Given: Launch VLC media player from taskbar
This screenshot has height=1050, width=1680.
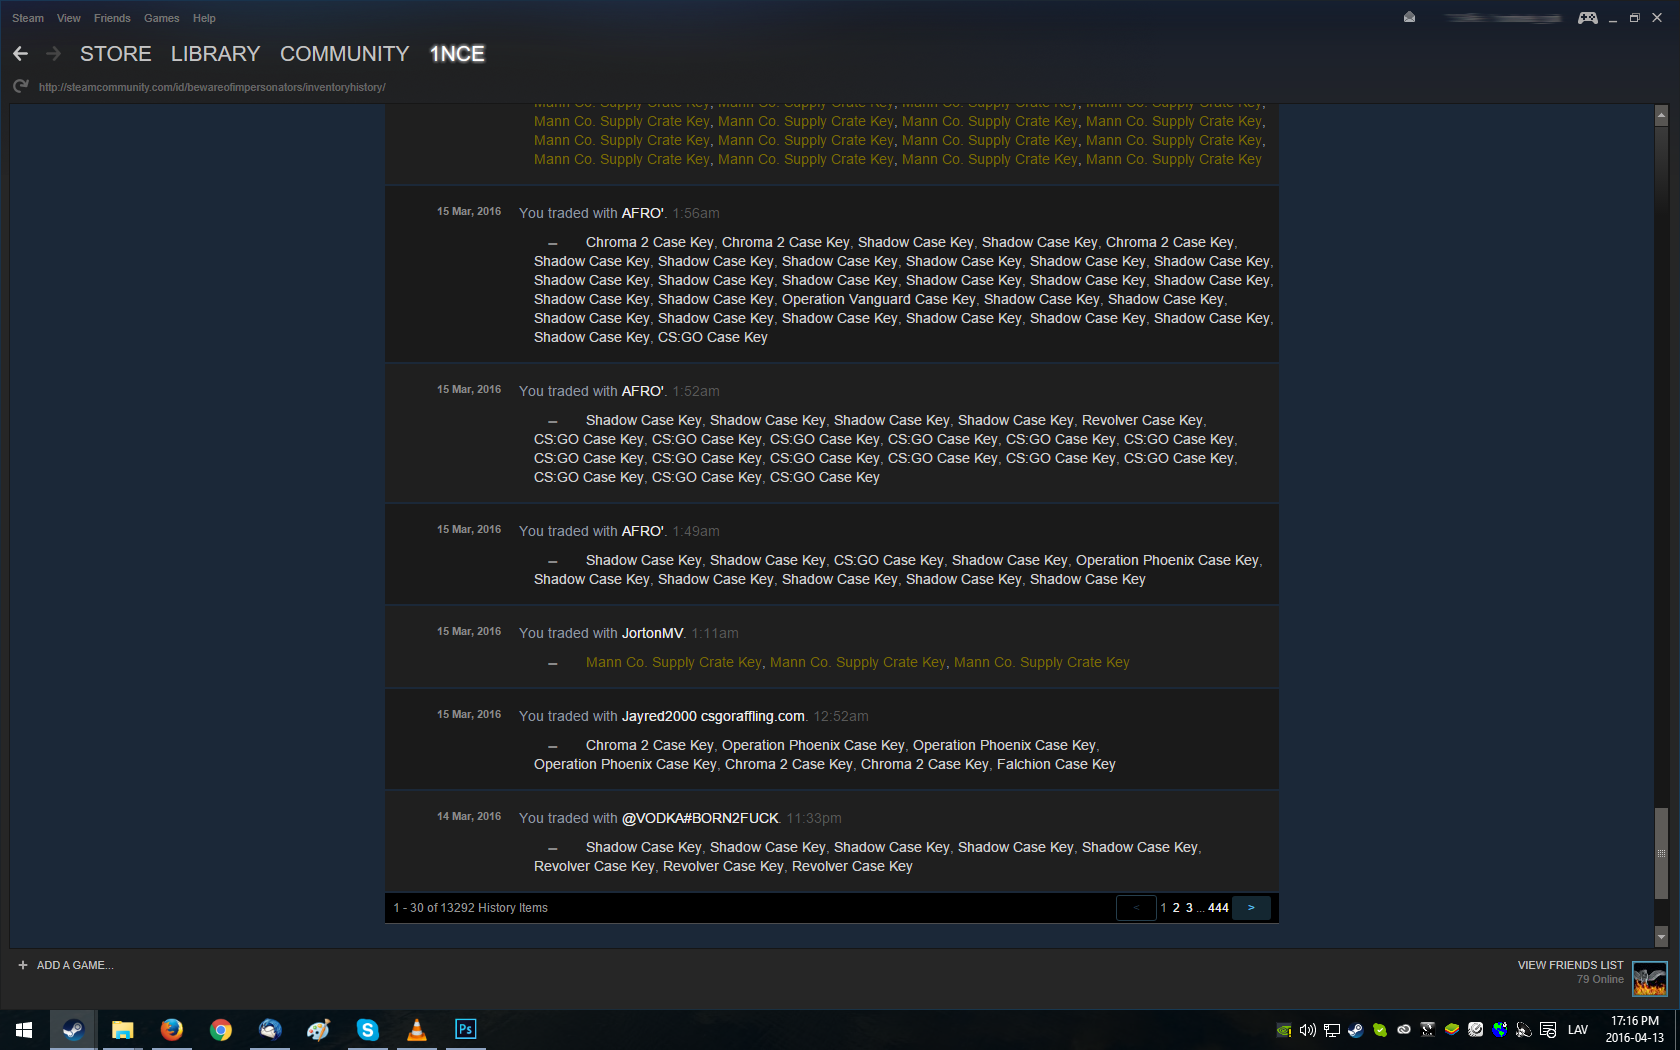Looking at the screenshot, I should coord(417,1029).
